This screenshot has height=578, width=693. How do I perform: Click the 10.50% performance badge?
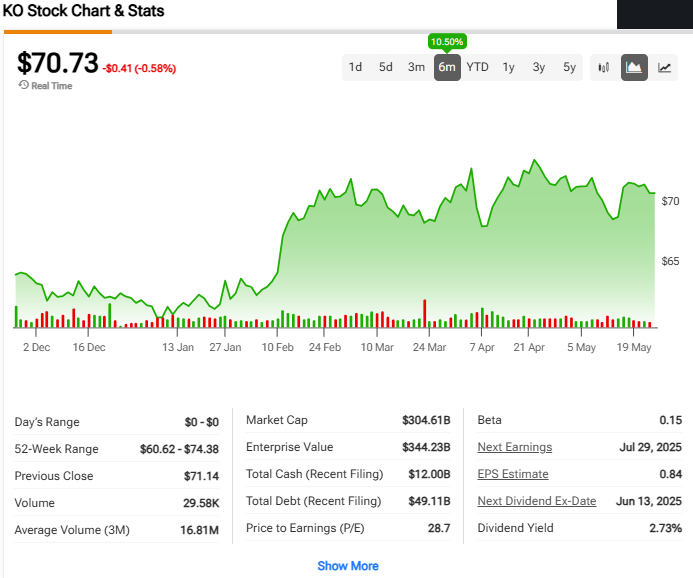[447, 42]
